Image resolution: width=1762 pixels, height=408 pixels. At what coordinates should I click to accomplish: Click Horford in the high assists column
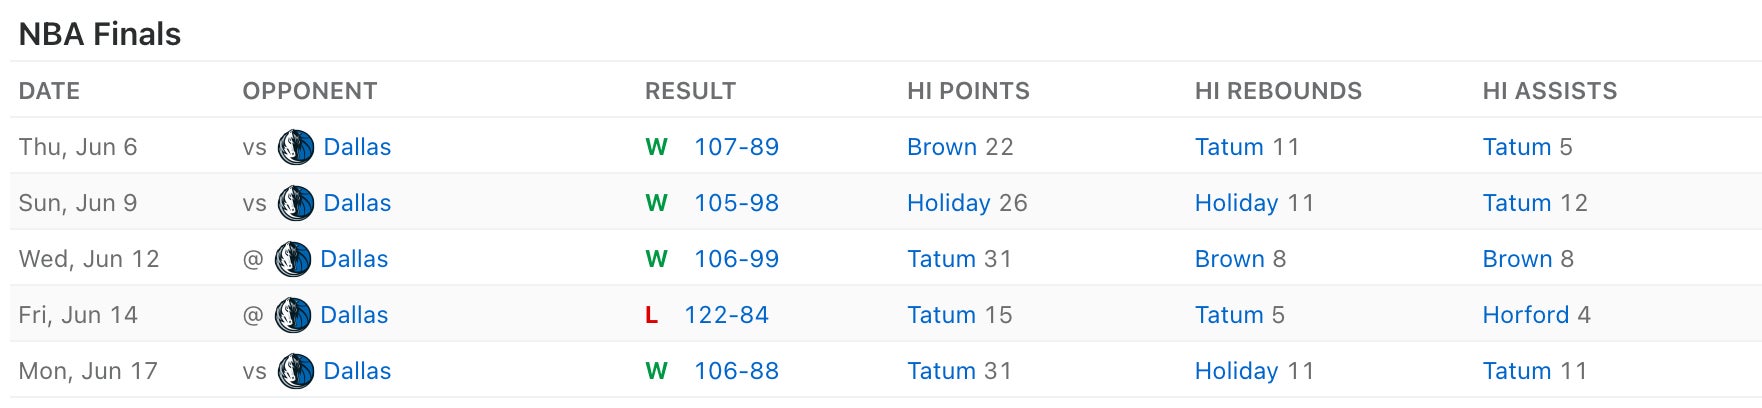1525,315
